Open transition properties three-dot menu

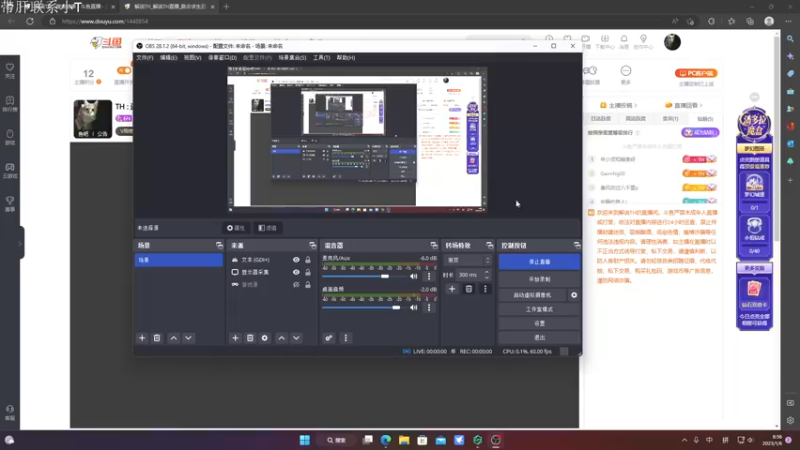(485, 289)
